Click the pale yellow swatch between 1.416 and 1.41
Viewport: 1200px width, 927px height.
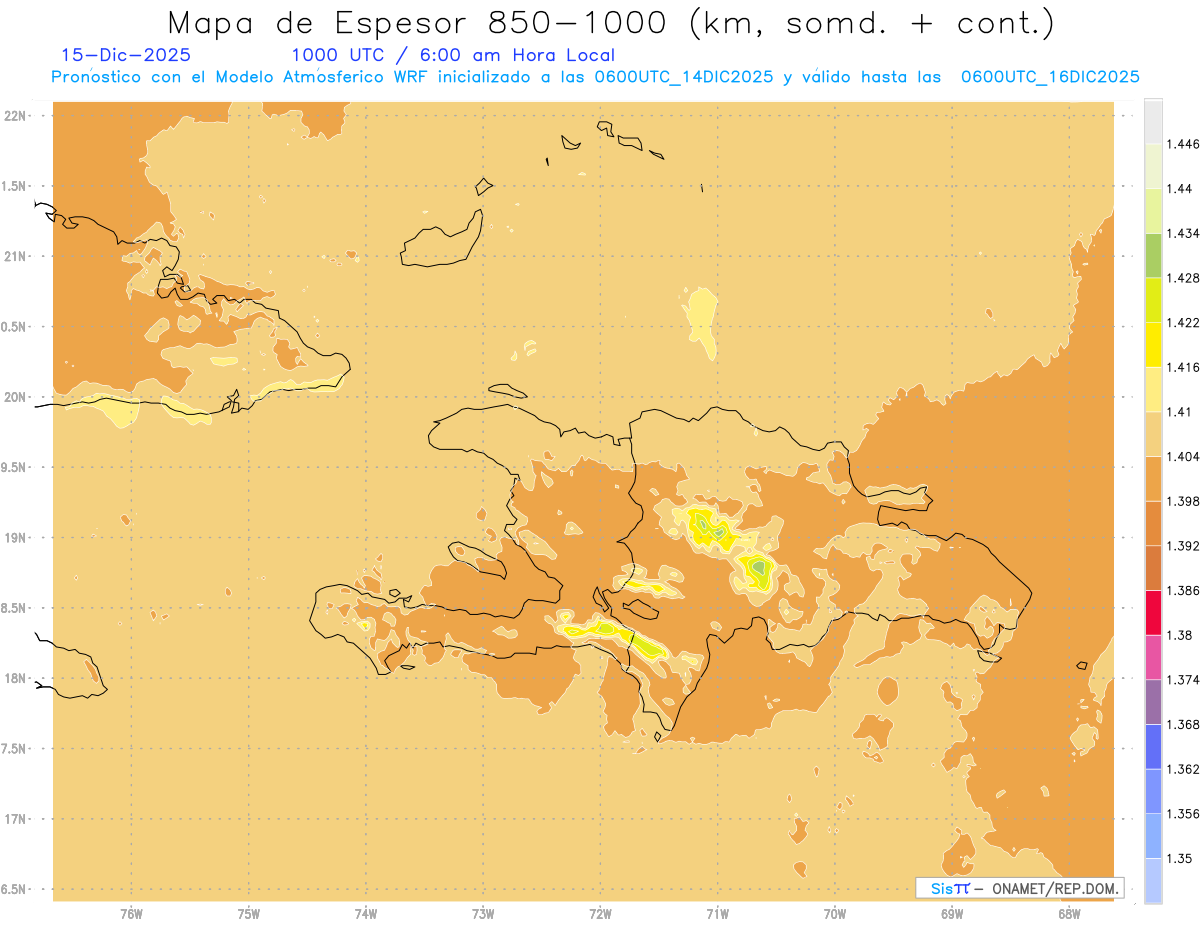[1153, 389]
